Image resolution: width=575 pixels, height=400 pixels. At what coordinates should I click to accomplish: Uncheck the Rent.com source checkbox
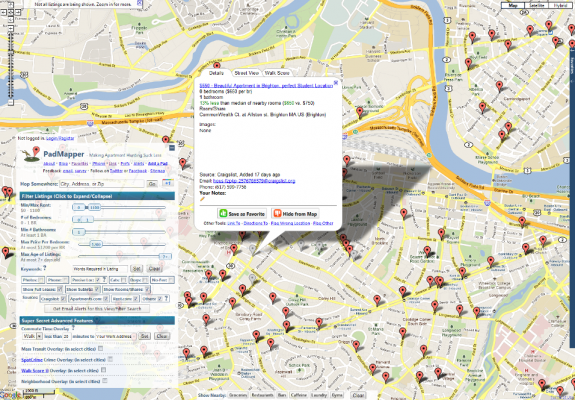[135, 299]
